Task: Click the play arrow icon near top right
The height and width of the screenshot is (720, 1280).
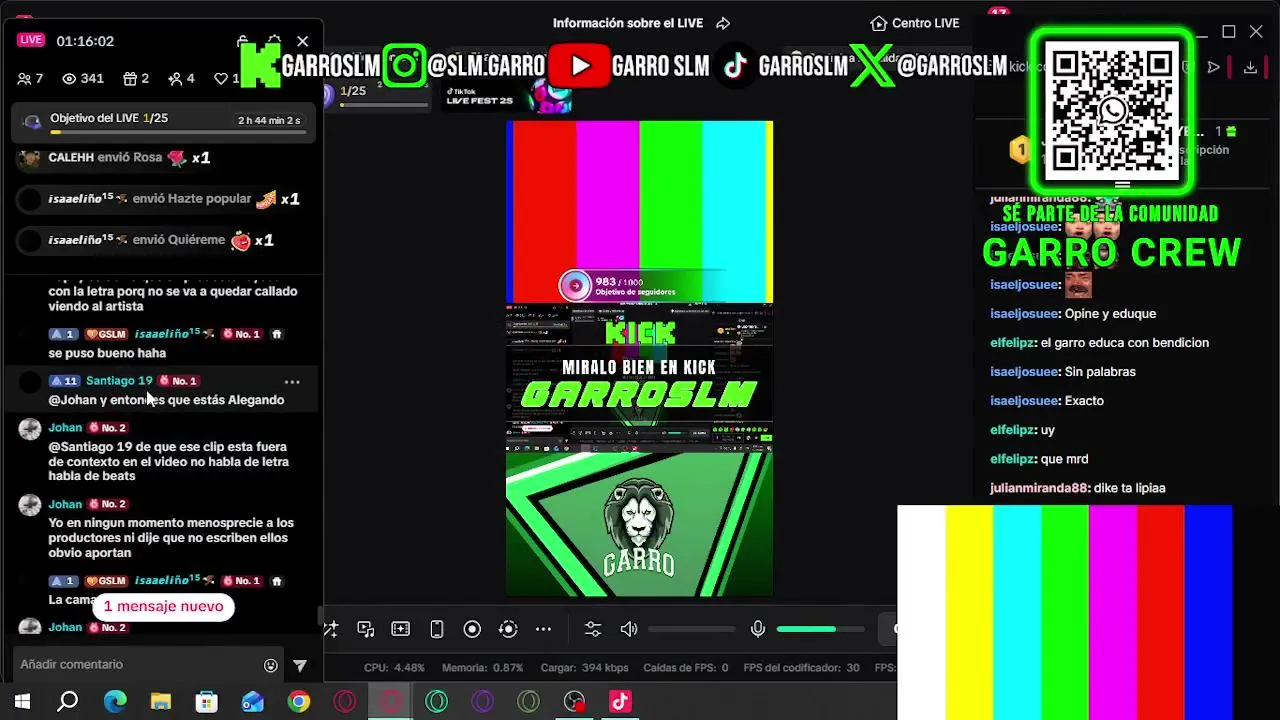Action: click(x=1214, y=67)
